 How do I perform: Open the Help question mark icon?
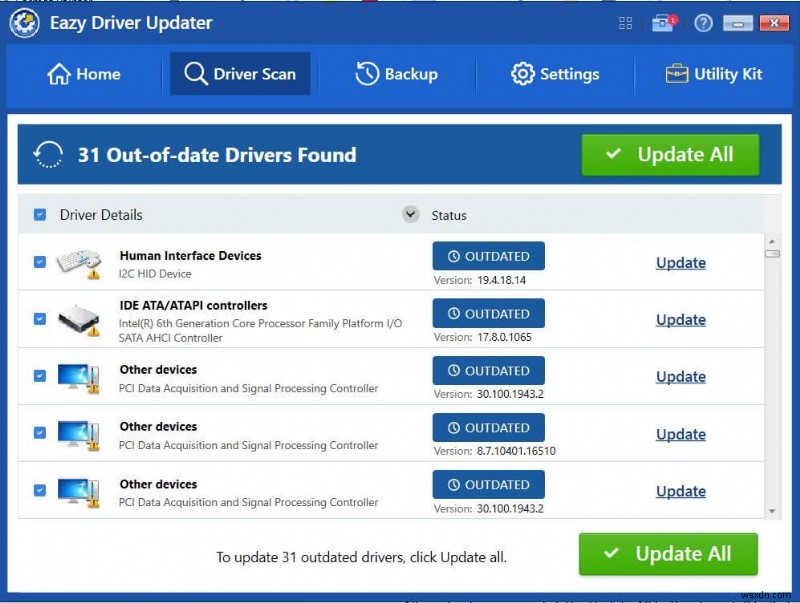(703, 22)
